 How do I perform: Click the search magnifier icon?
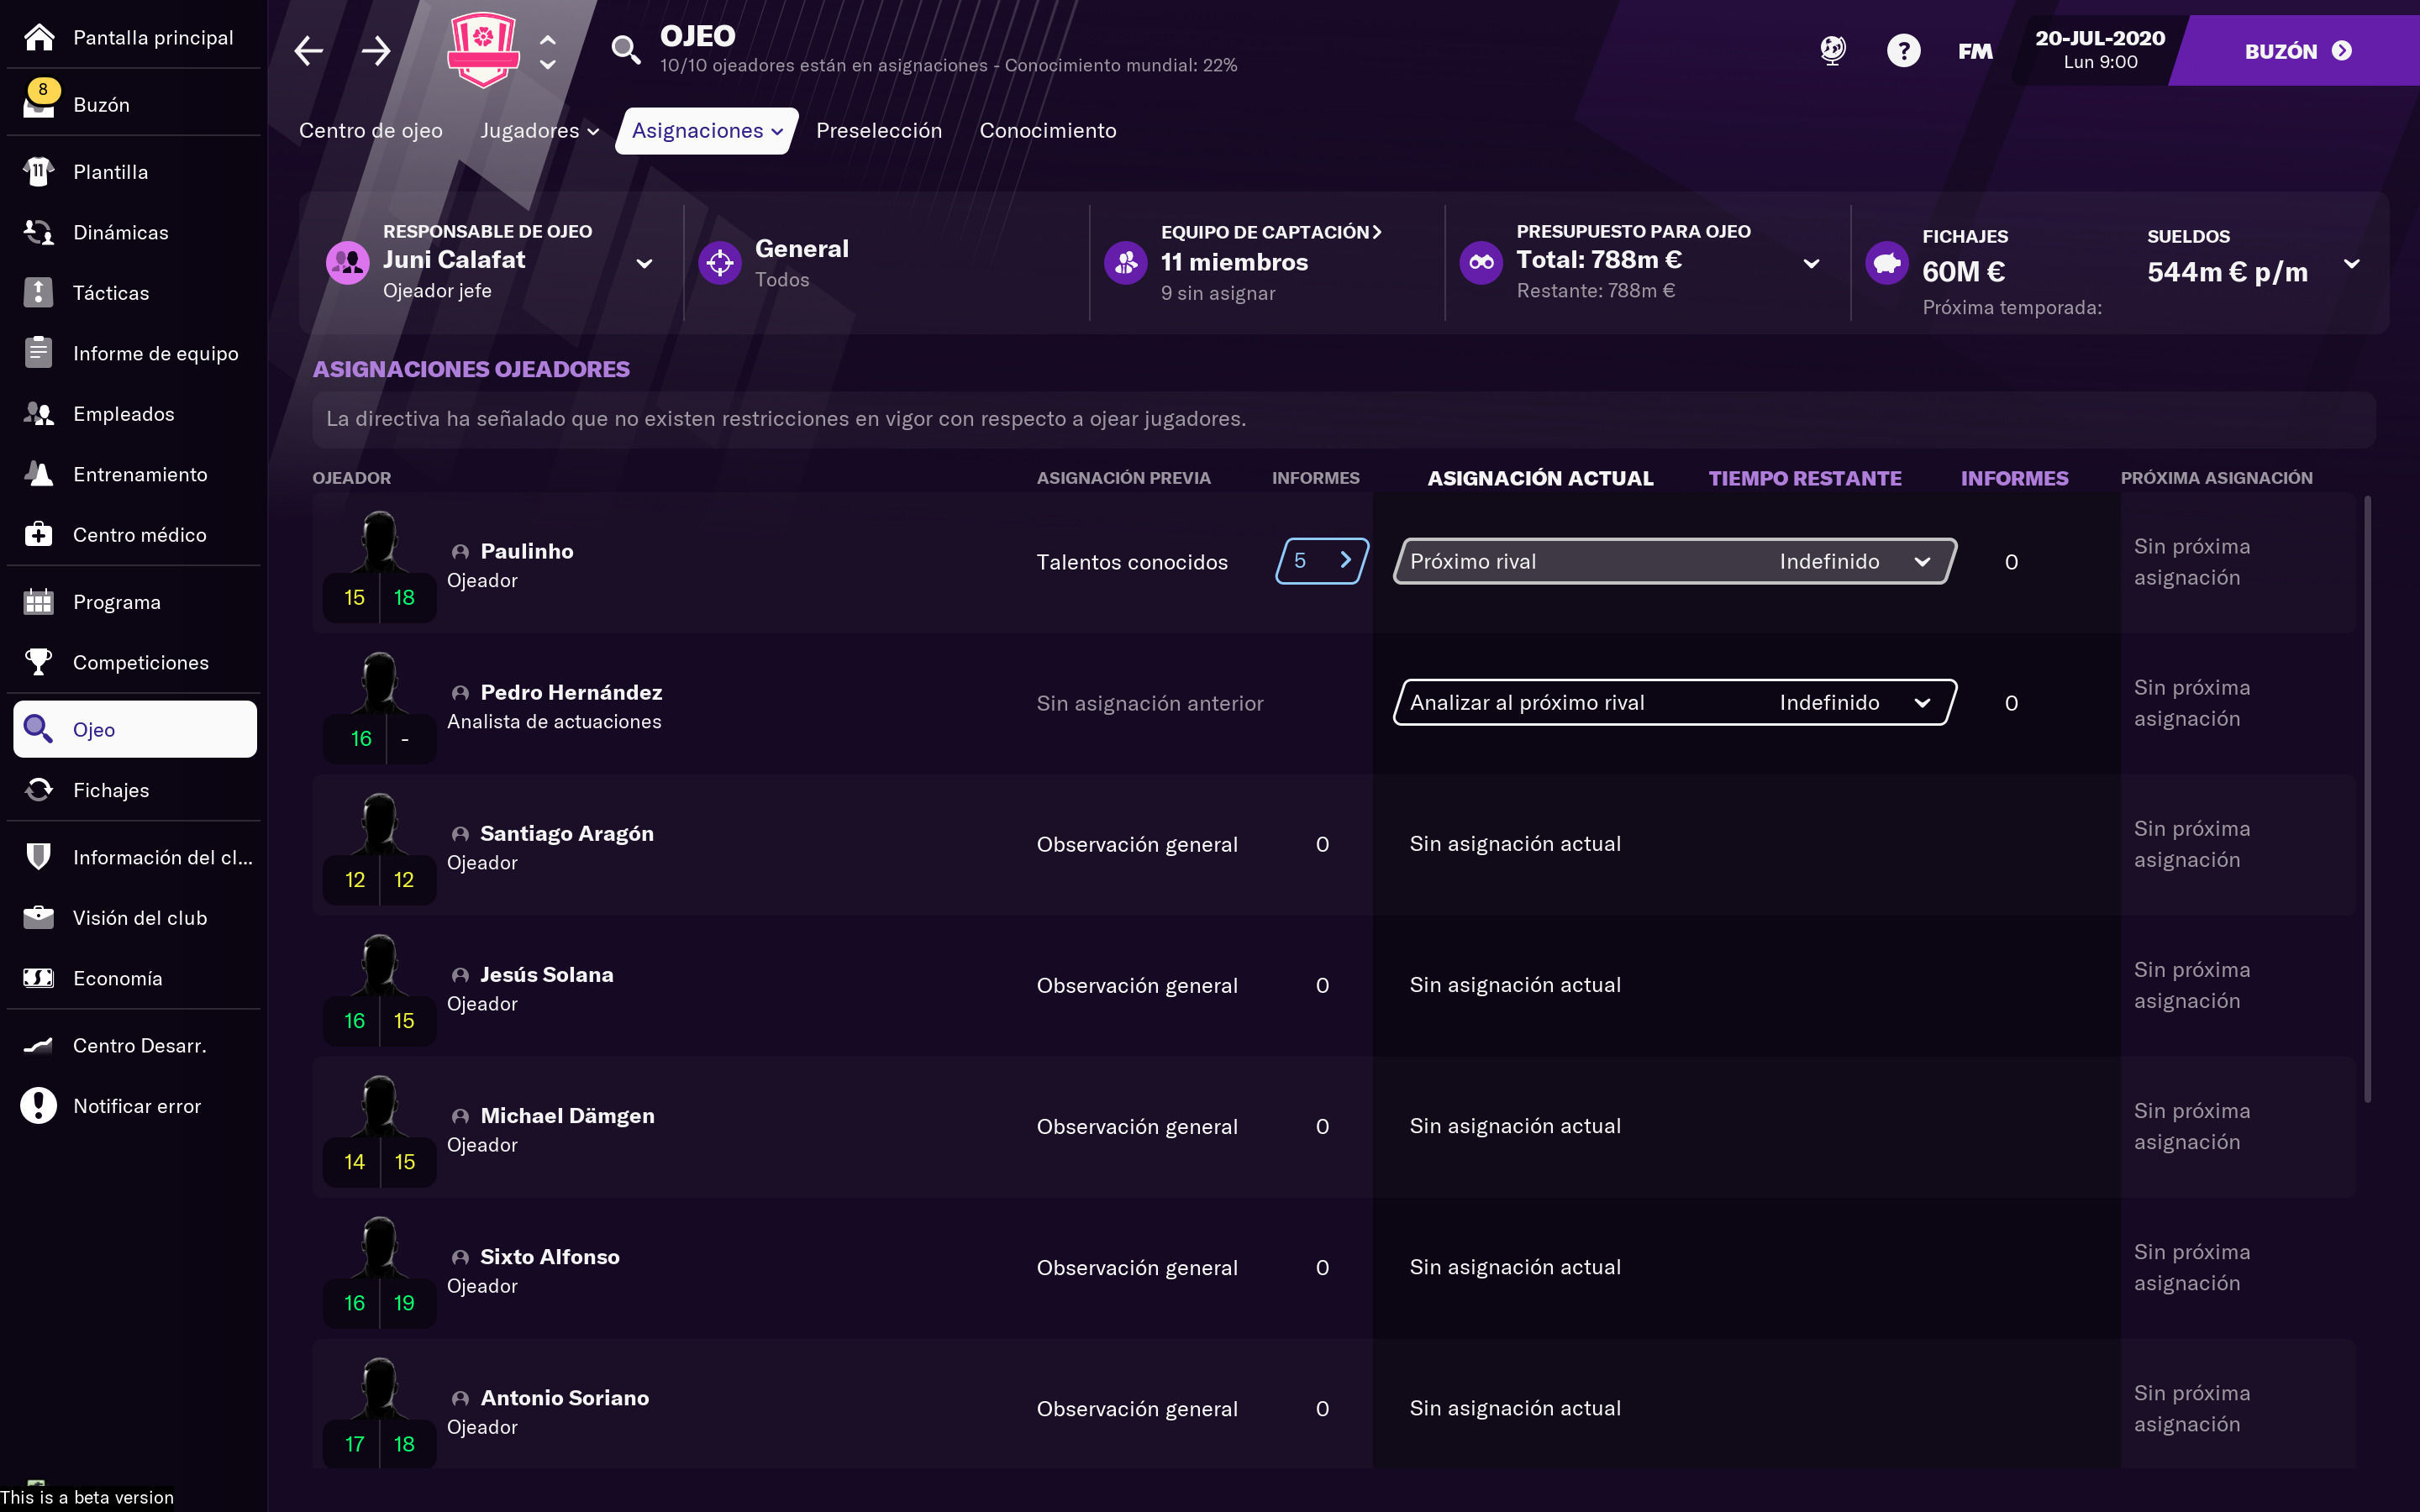coord(626,50)
